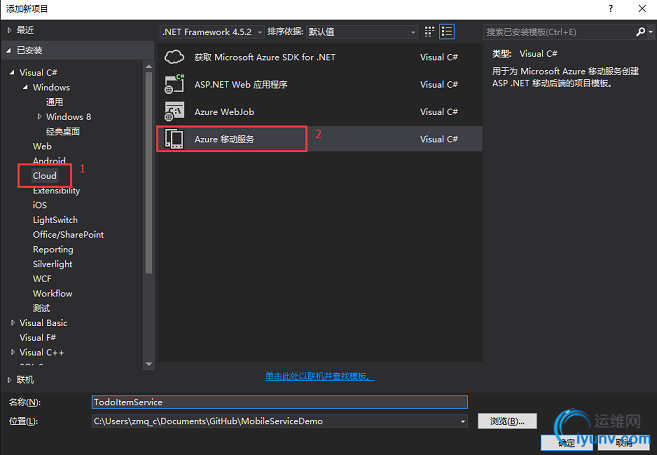
Task: Select the LightSwitch category
Action: click(55, 220)
